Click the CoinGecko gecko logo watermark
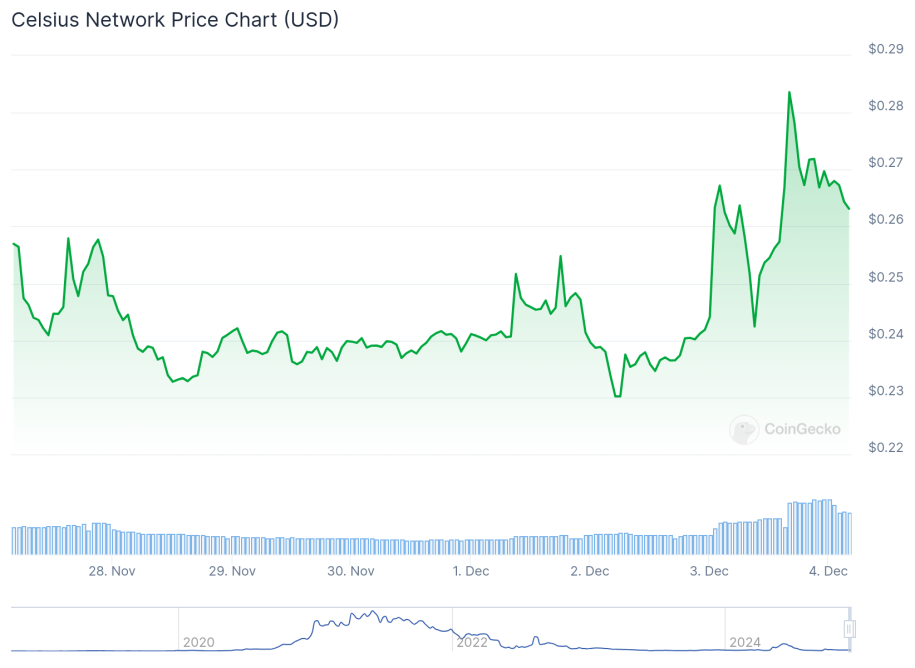 point(744,430)
